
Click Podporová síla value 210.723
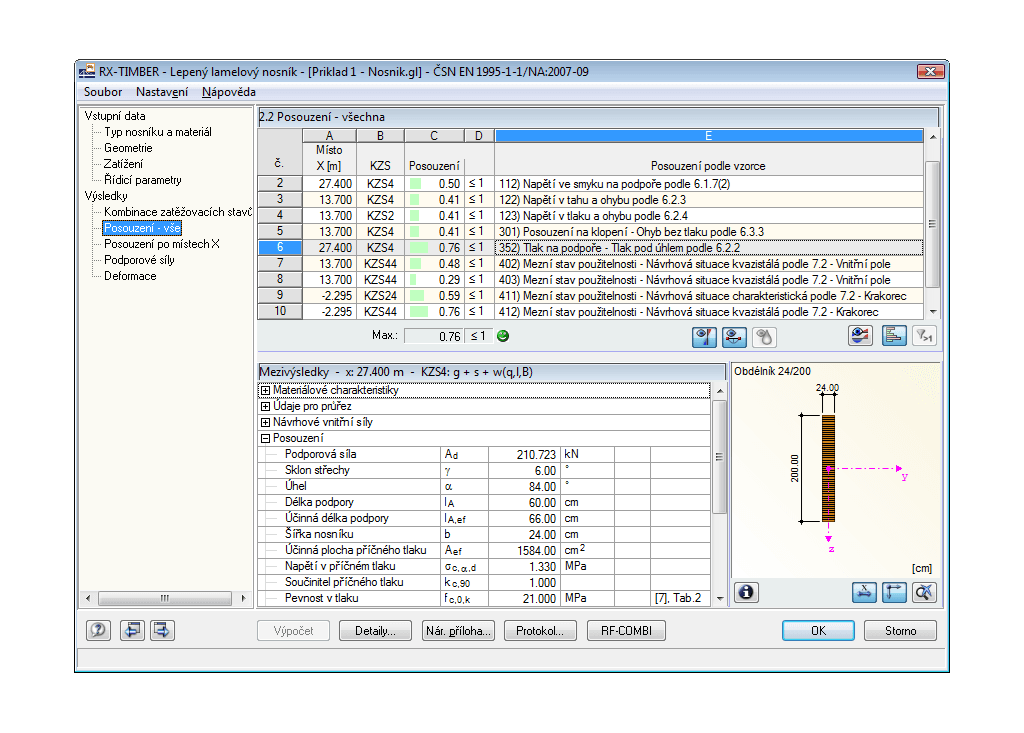[x=522, y=455]
